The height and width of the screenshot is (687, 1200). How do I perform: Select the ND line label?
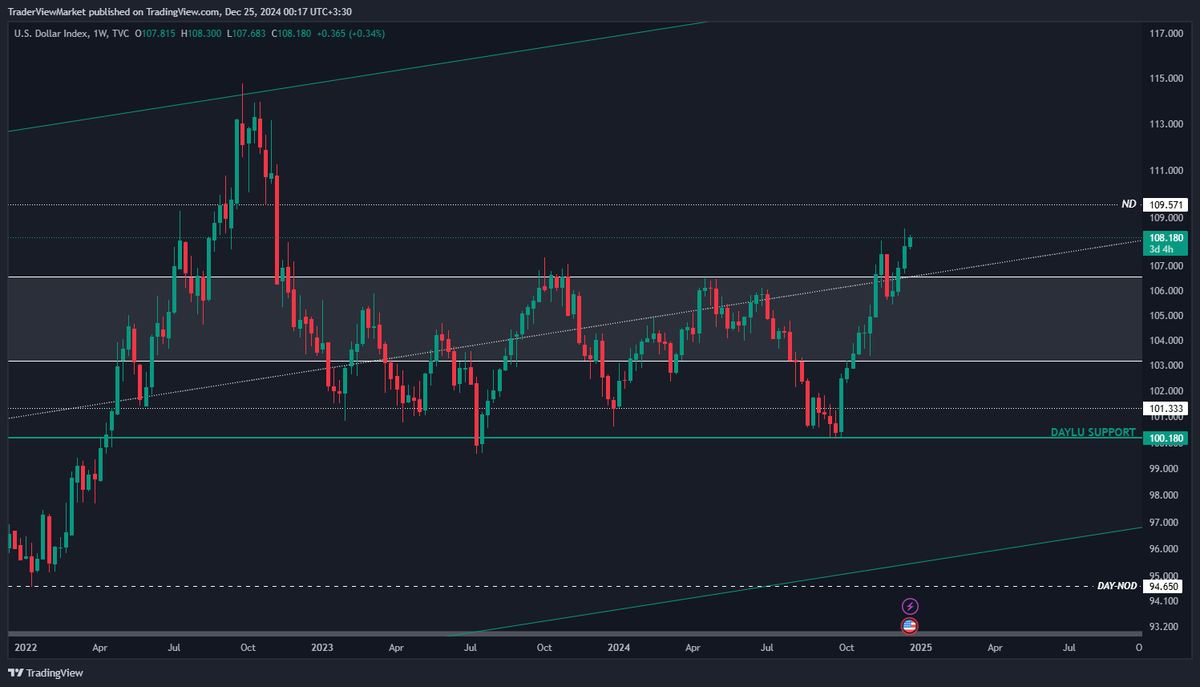click(x=1128, y=204)
